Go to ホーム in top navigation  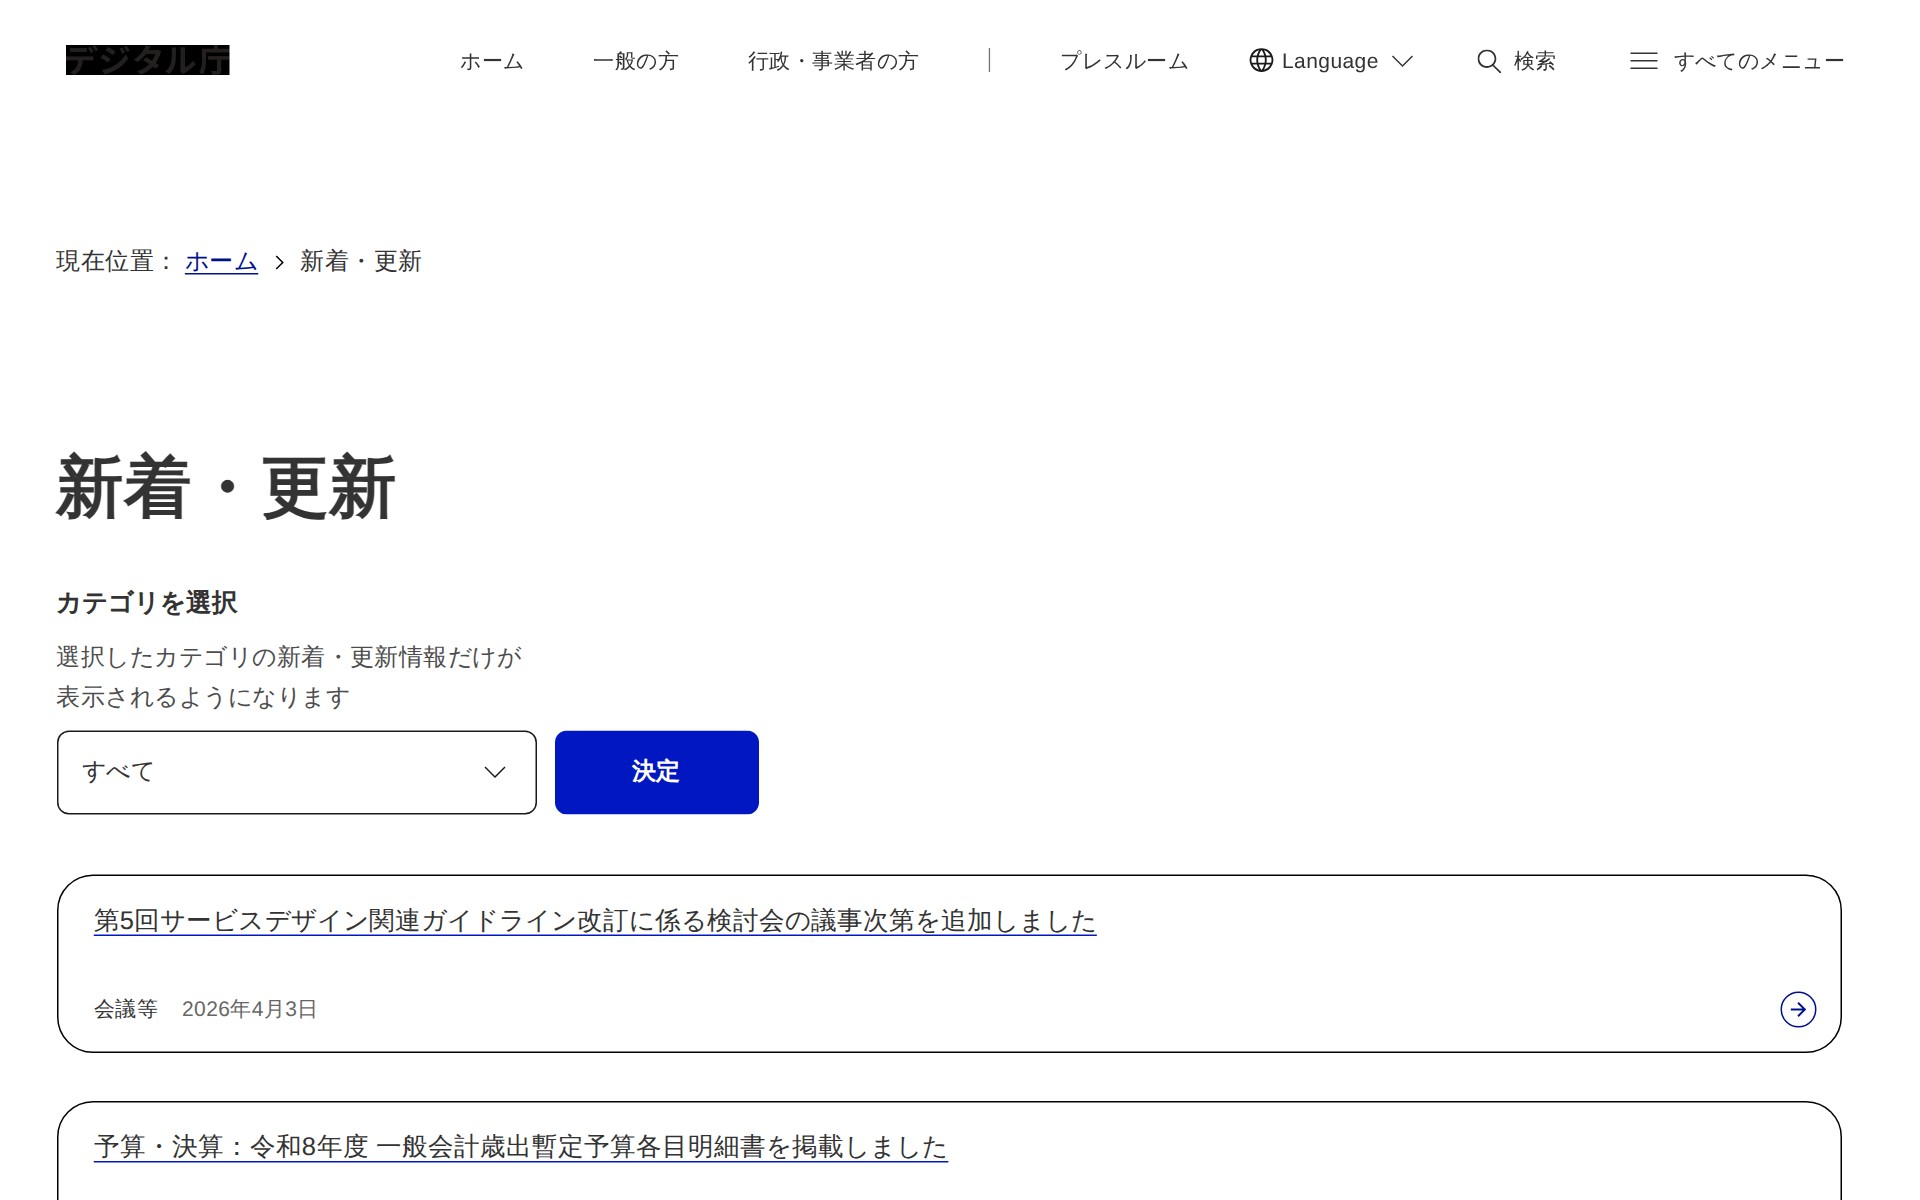click(x=491, y=61)
